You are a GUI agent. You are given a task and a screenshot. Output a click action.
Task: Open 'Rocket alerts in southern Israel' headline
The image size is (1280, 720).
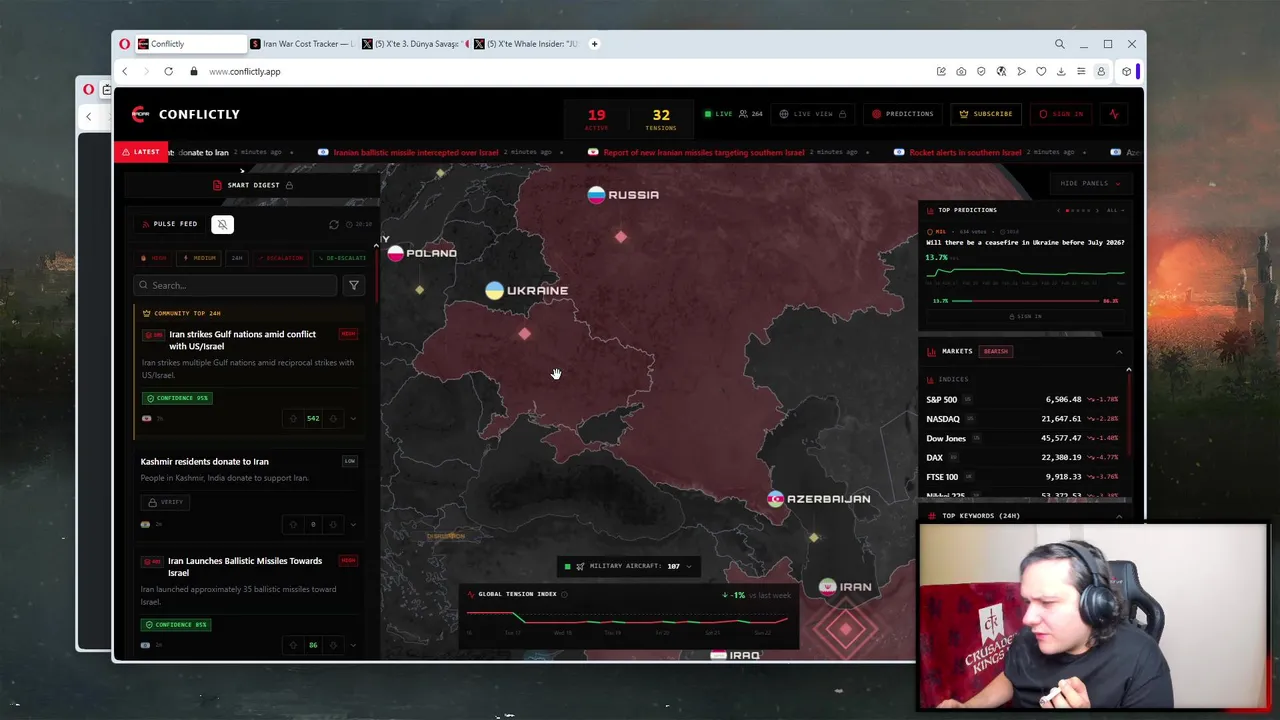coord(965,152)
